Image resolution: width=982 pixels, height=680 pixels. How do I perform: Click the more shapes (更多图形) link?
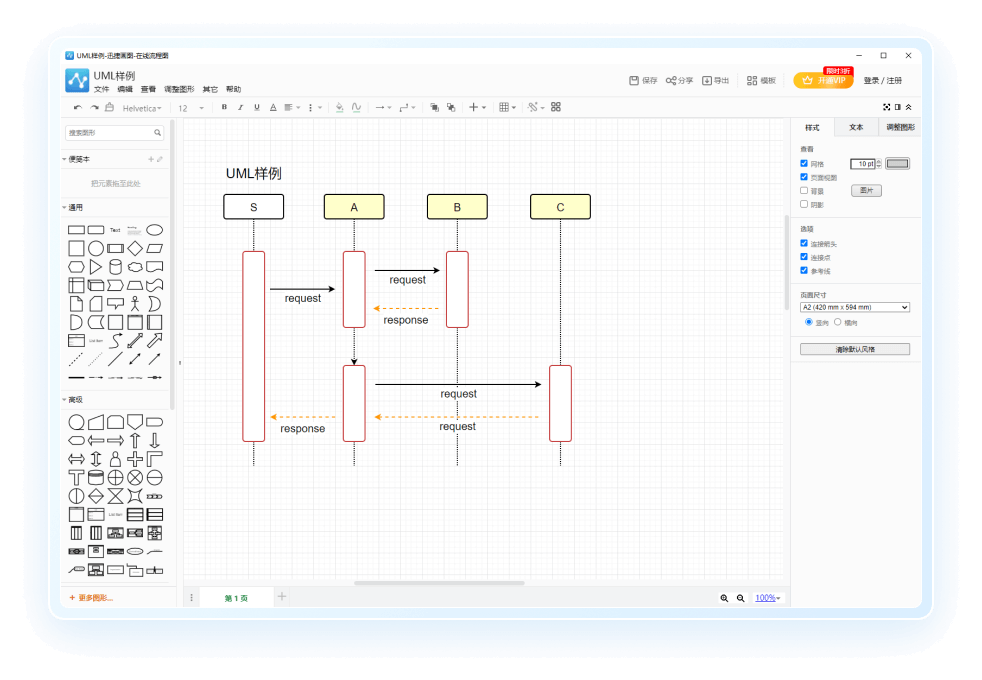(x=91, y=597)
